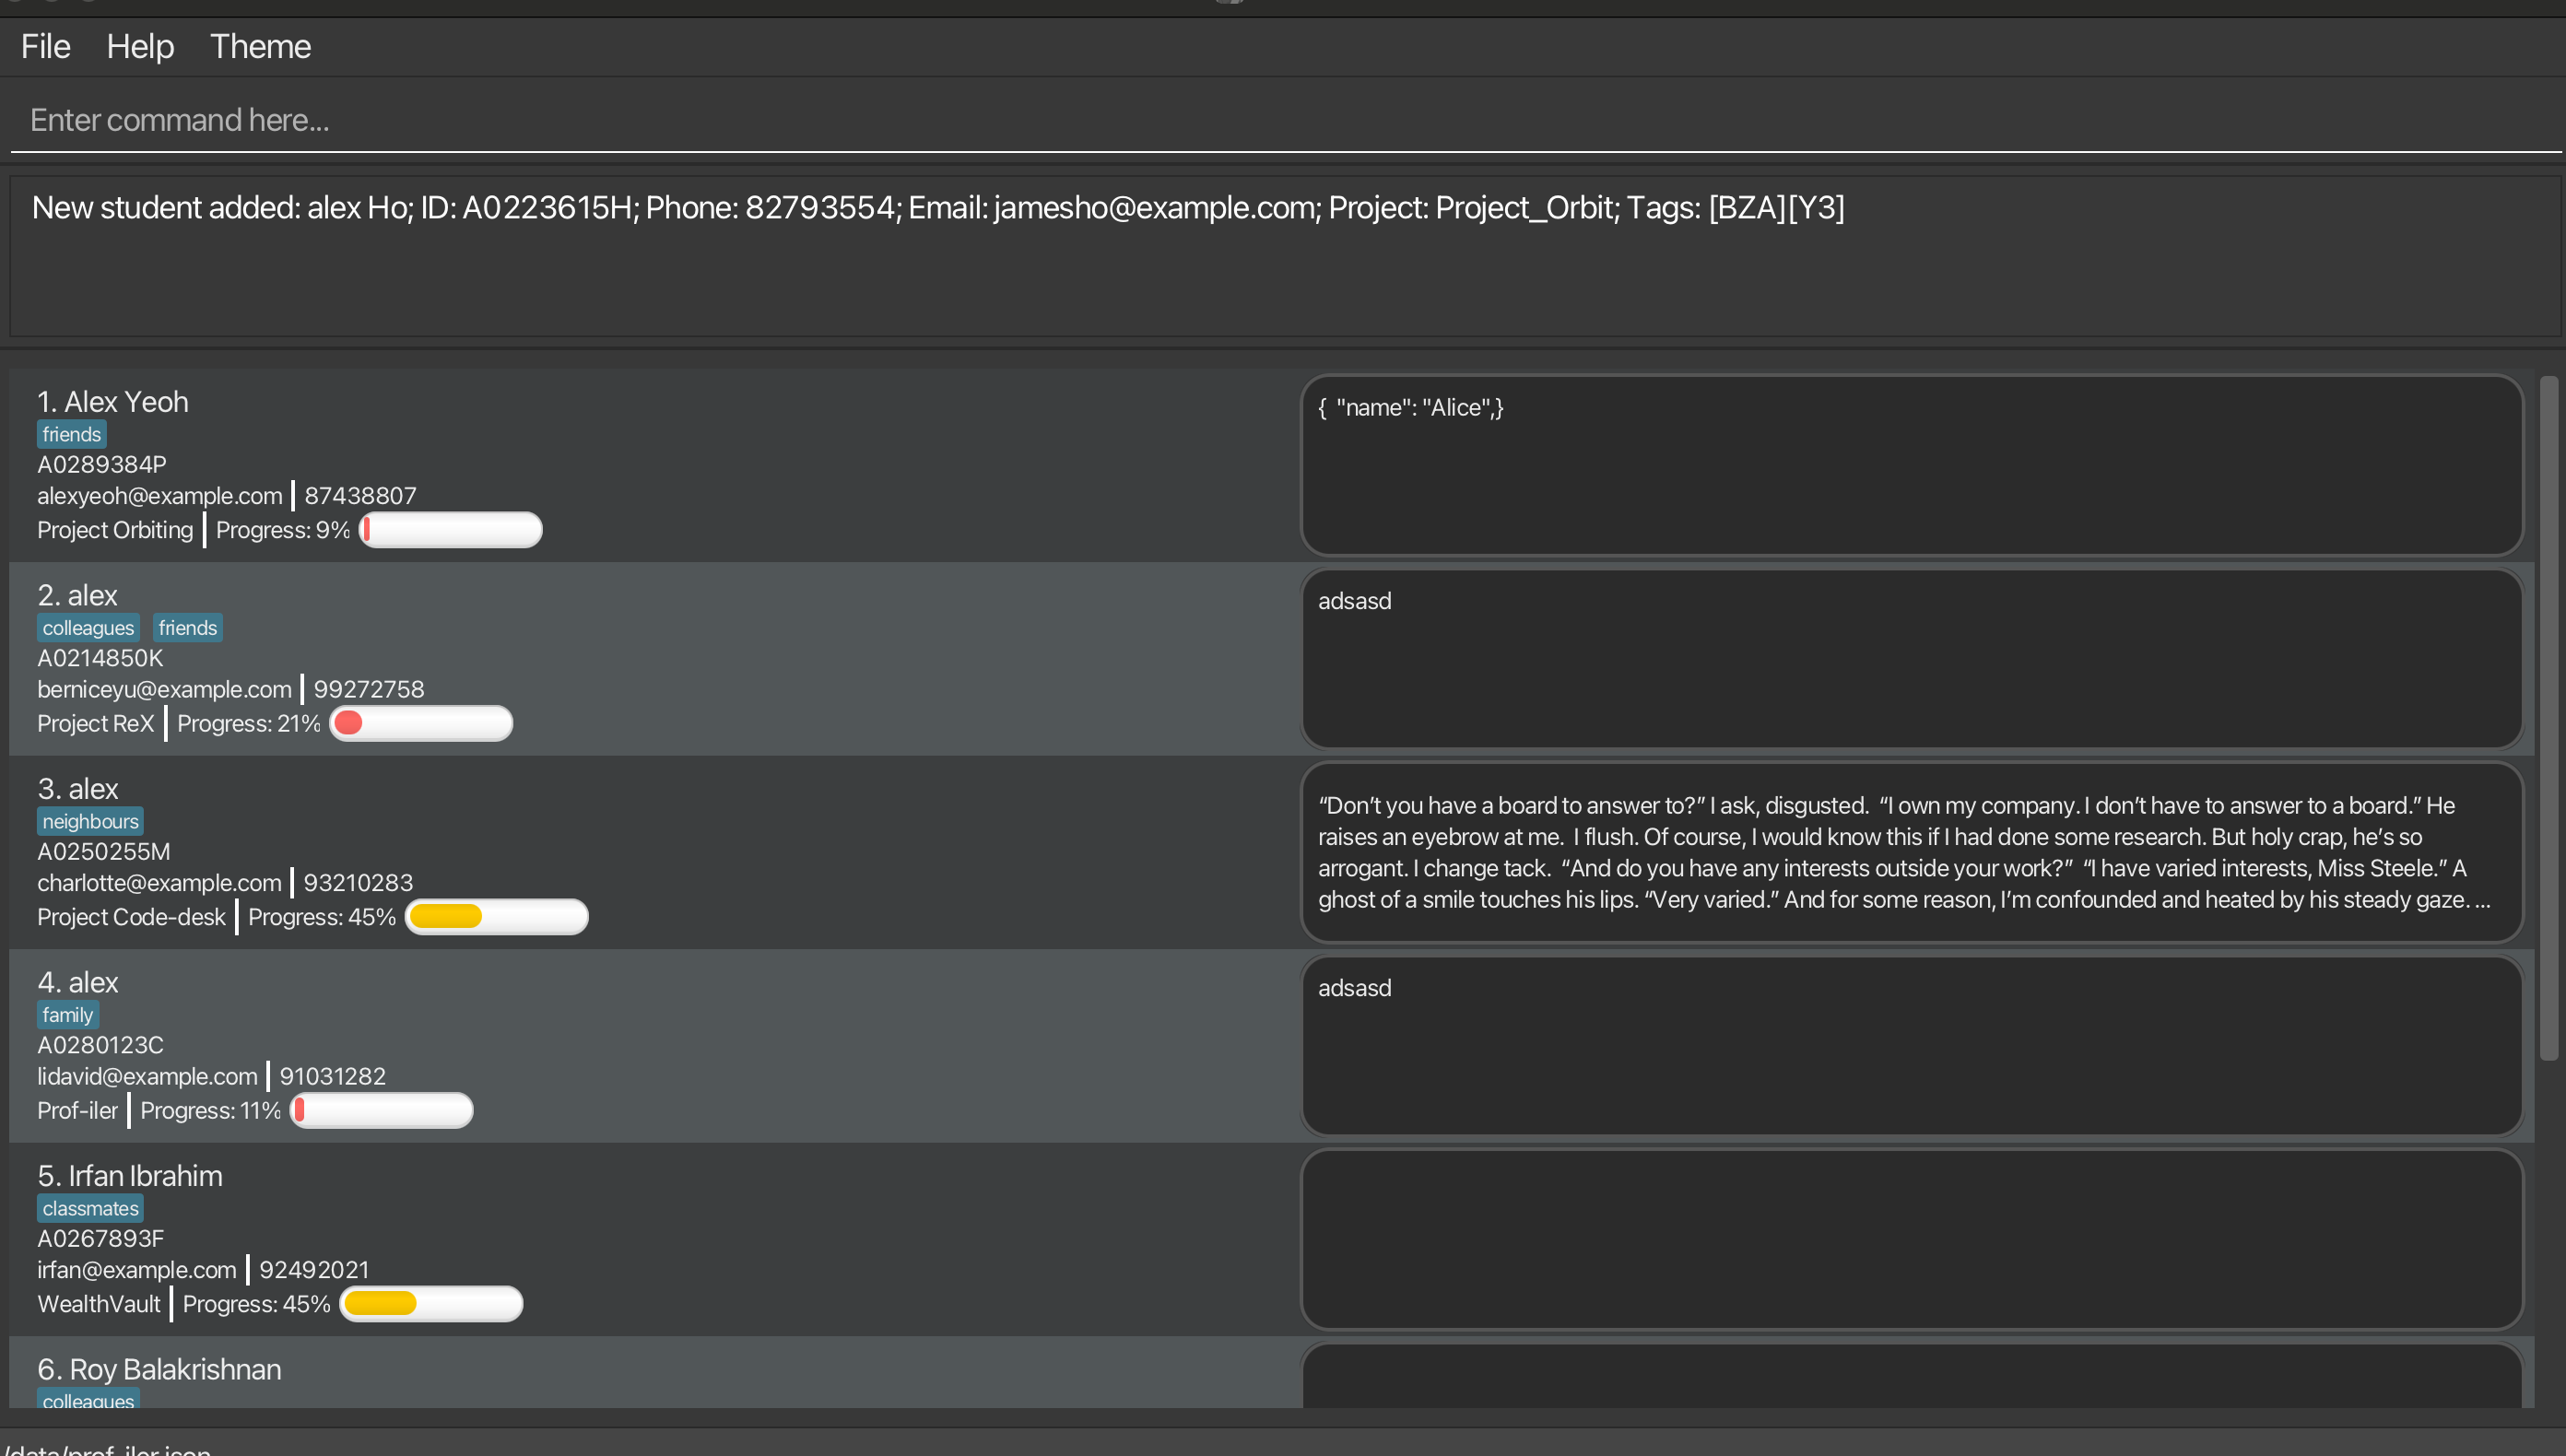Open the Theme menu
The height and width of the screenshot is (1456, 2566).
[260, 46]
